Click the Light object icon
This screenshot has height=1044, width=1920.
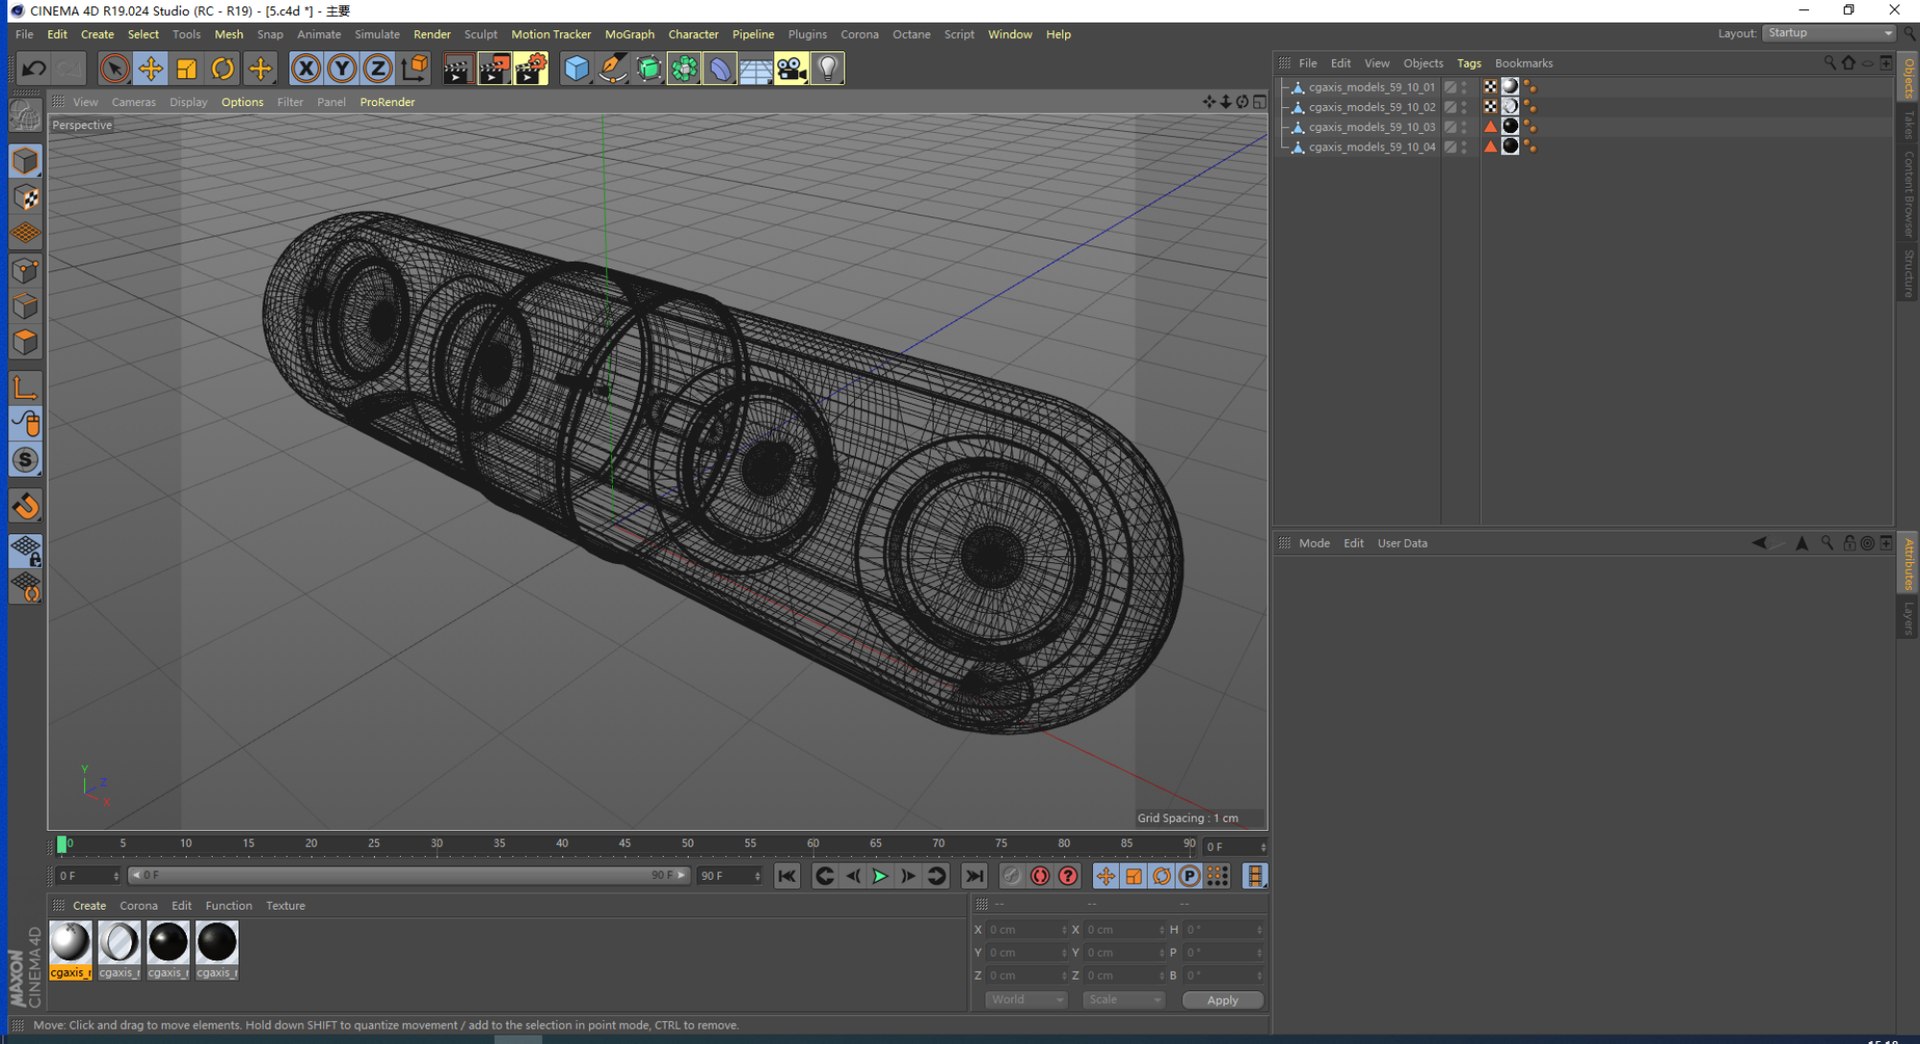coord(828,69)
